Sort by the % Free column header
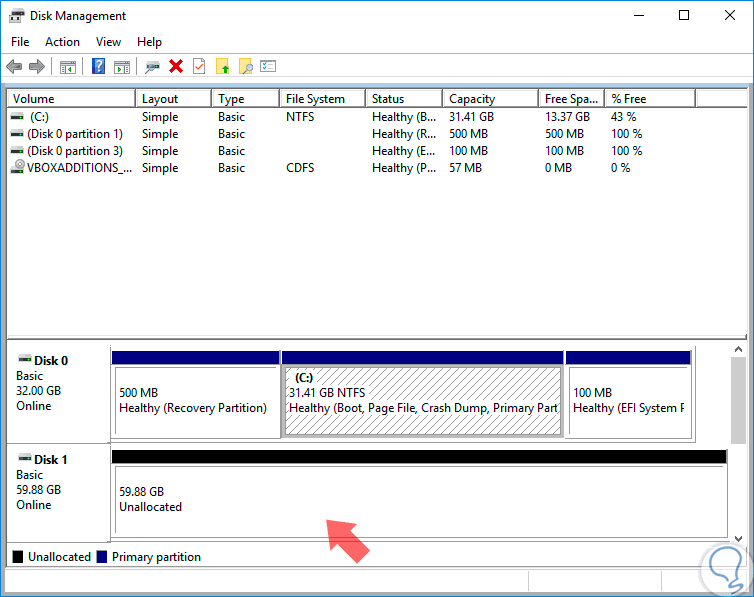 650,99
